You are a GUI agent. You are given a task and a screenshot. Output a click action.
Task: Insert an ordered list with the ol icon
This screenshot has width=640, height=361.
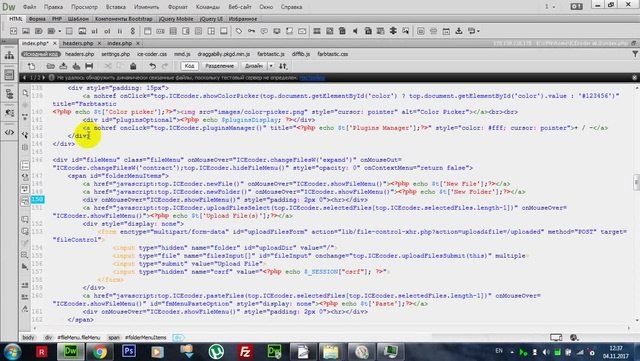(x=107, y=31)
